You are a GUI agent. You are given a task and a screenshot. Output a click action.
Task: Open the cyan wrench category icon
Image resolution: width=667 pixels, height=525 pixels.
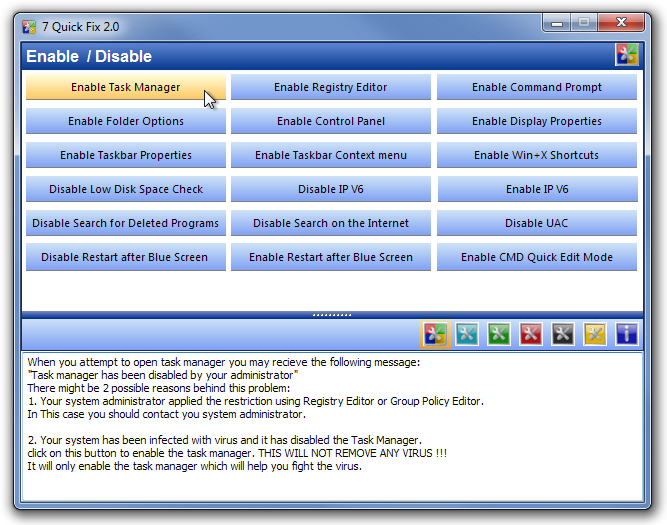(467, 334)
